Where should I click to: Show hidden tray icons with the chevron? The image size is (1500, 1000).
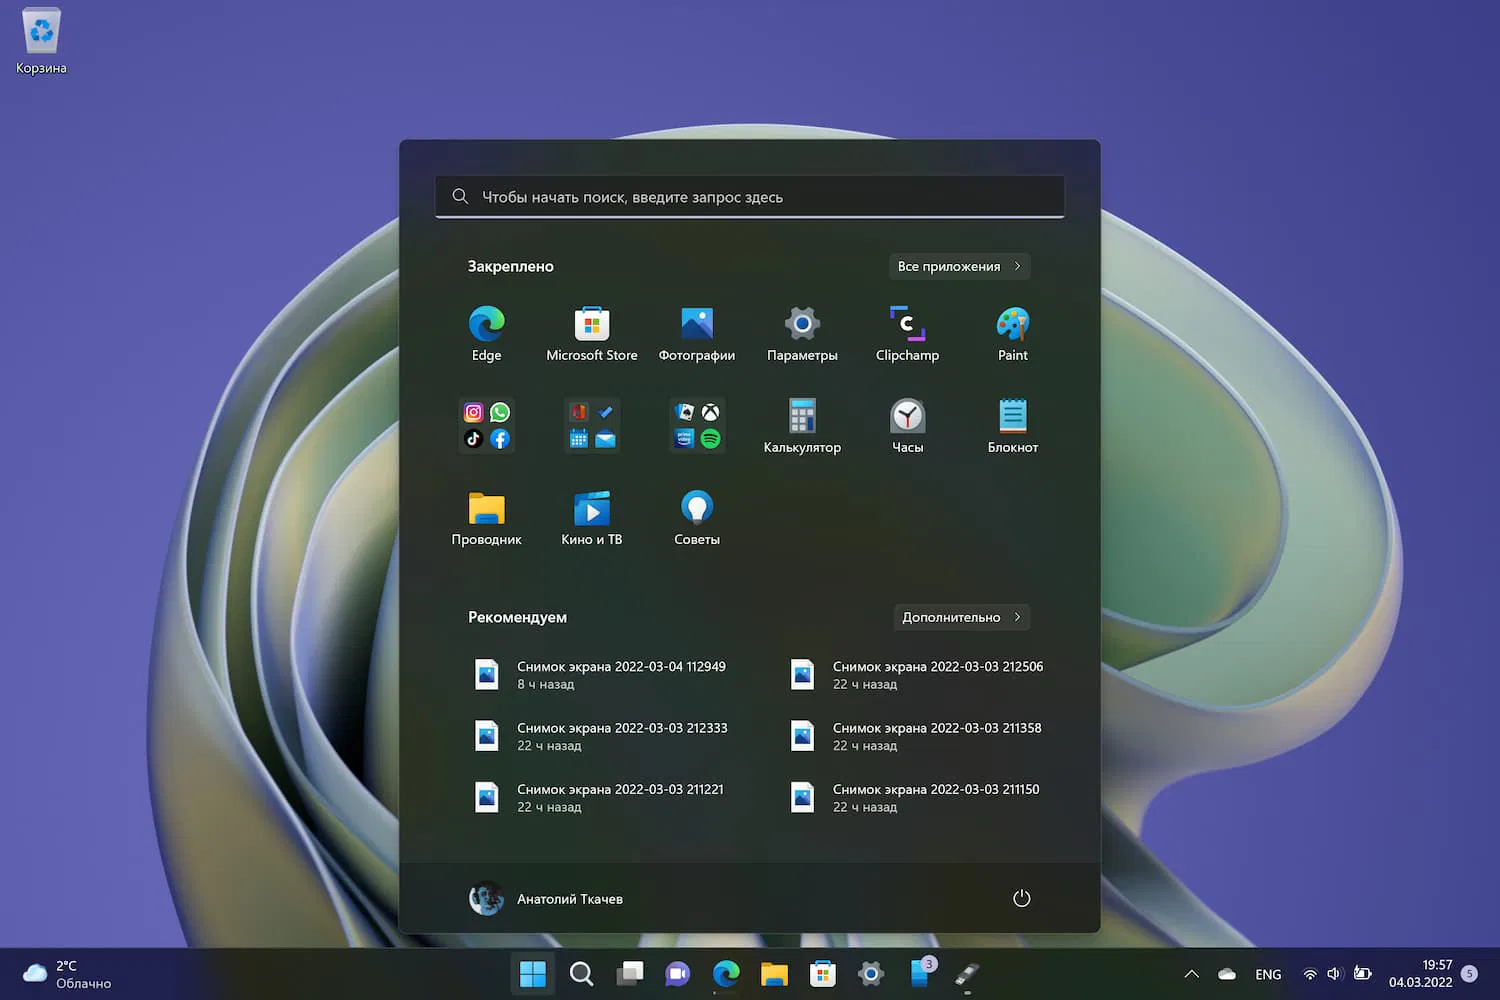pyautogui.click(x=1191, y=974)
